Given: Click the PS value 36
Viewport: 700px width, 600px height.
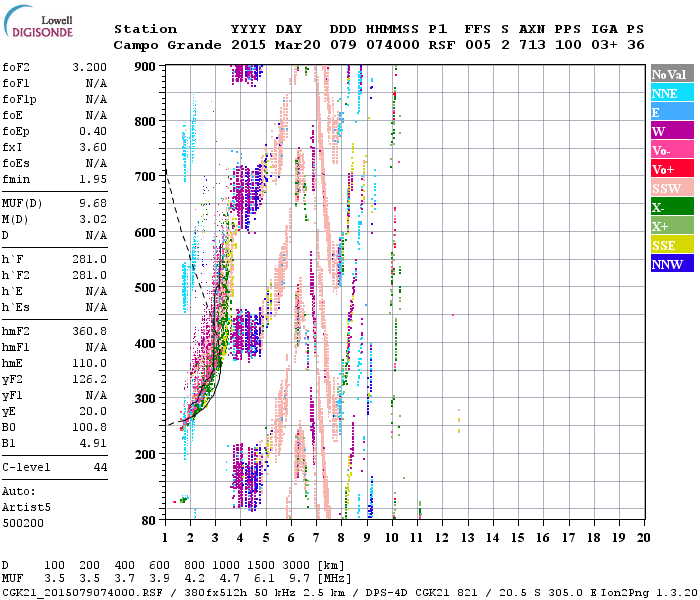Looking at the screenshot, I should coord(636,45).
